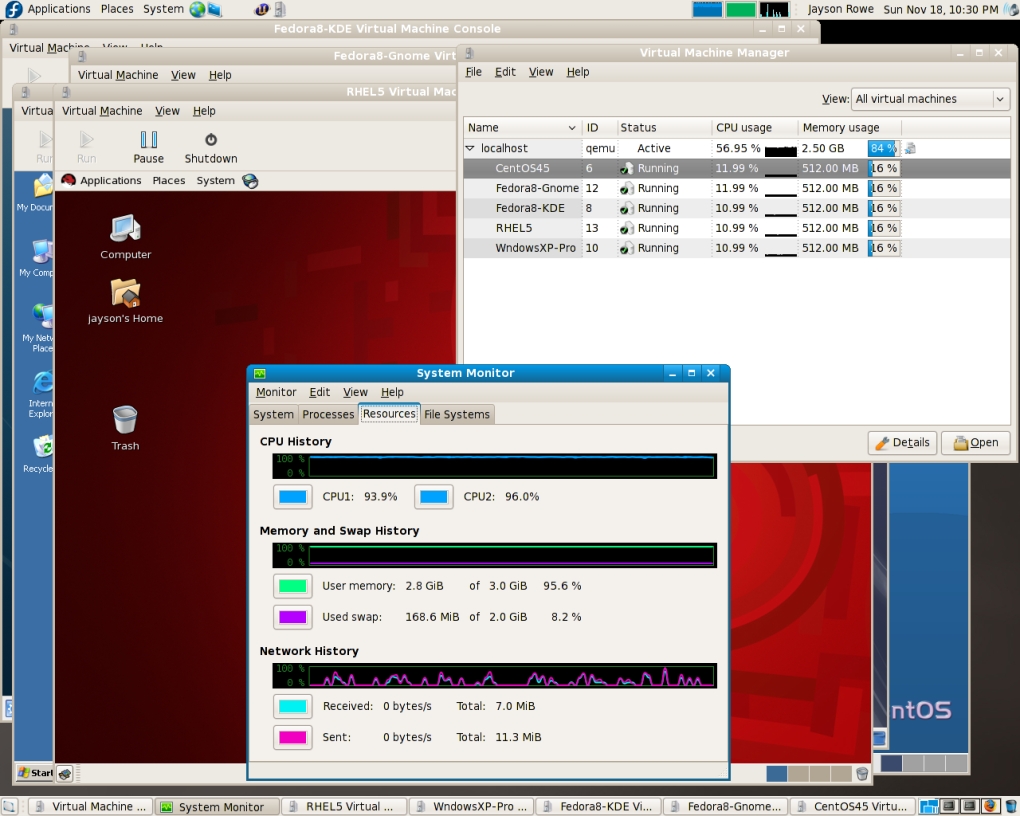1020x816 pixels.
Task: Click the Open button in Virtual Machine Manager
Action: [976, 443]
